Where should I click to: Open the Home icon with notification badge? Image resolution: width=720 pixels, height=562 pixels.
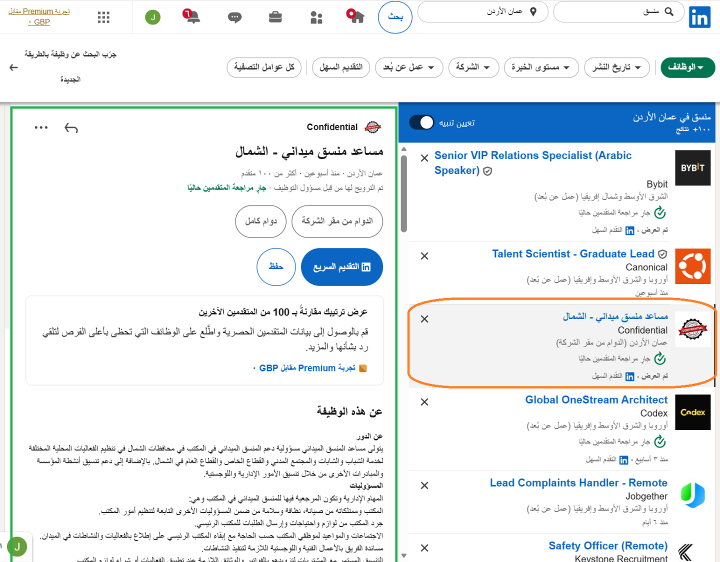[x=355, y=16]
